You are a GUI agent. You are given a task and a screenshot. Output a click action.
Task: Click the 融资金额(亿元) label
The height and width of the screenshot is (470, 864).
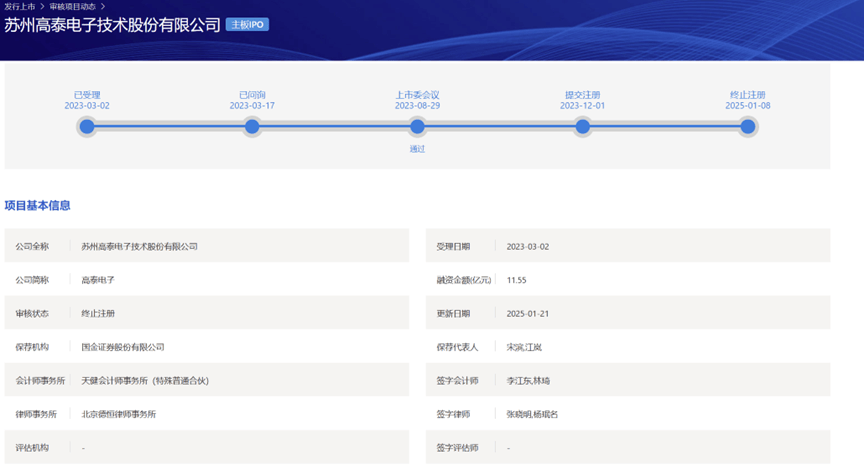[x=463, y=280]
